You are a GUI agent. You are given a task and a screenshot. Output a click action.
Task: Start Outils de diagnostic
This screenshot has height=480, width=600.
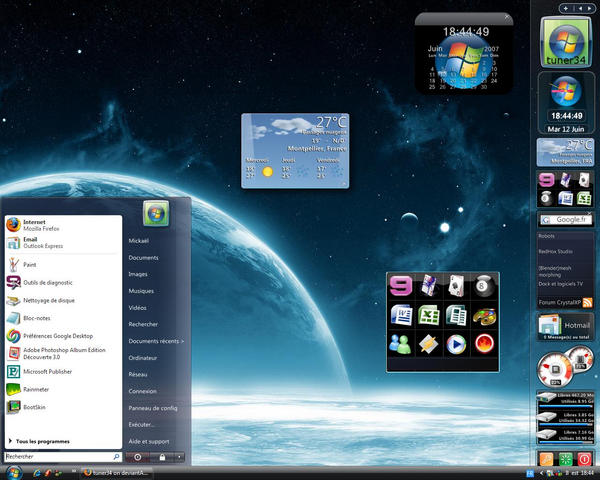[64, 282]
